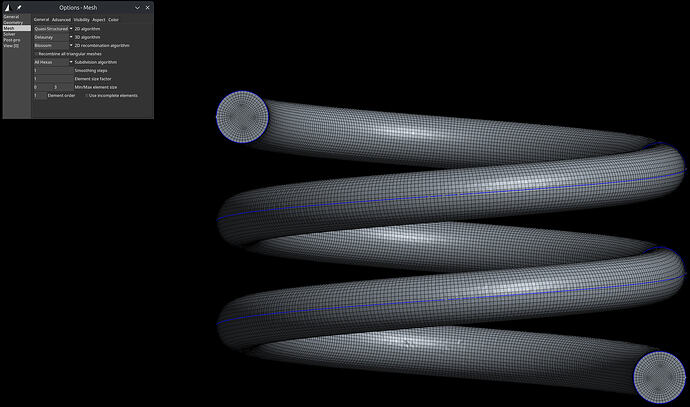This screenshot has height=407, width=690.
Task: Select Solver in the options category list
Action: (17, 34)
